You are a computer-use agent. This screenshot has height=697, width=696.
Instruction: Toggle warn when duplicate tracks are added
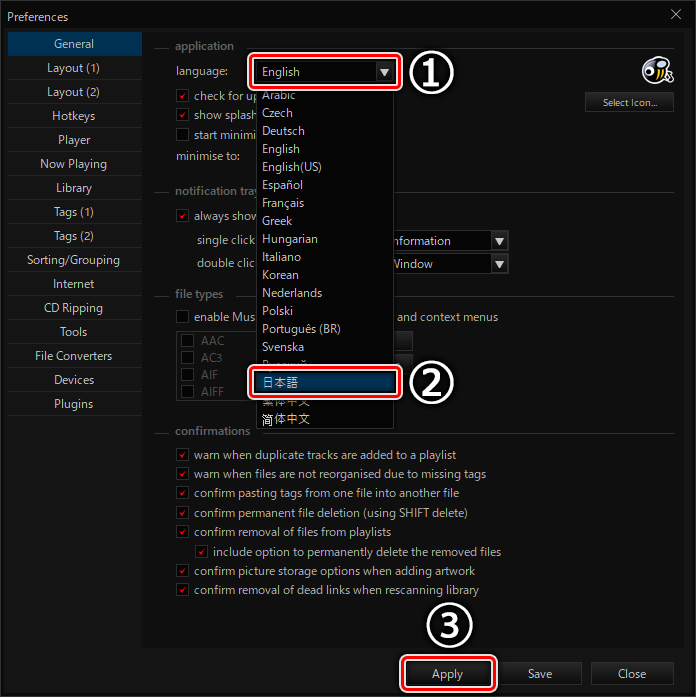tap(182, 455)
